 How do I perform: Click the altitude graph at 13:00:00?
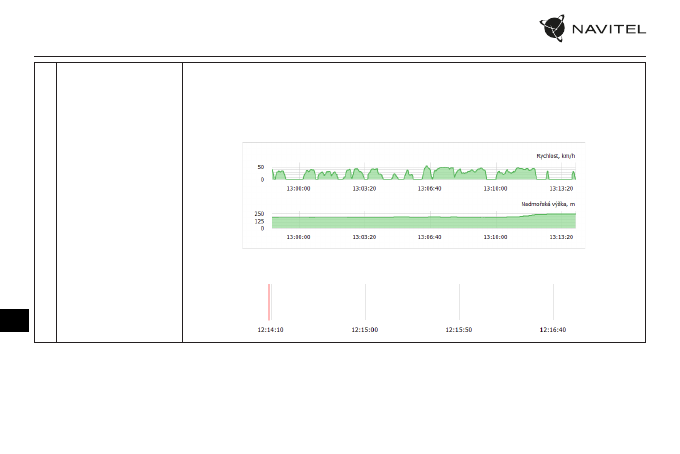point(298,221)
